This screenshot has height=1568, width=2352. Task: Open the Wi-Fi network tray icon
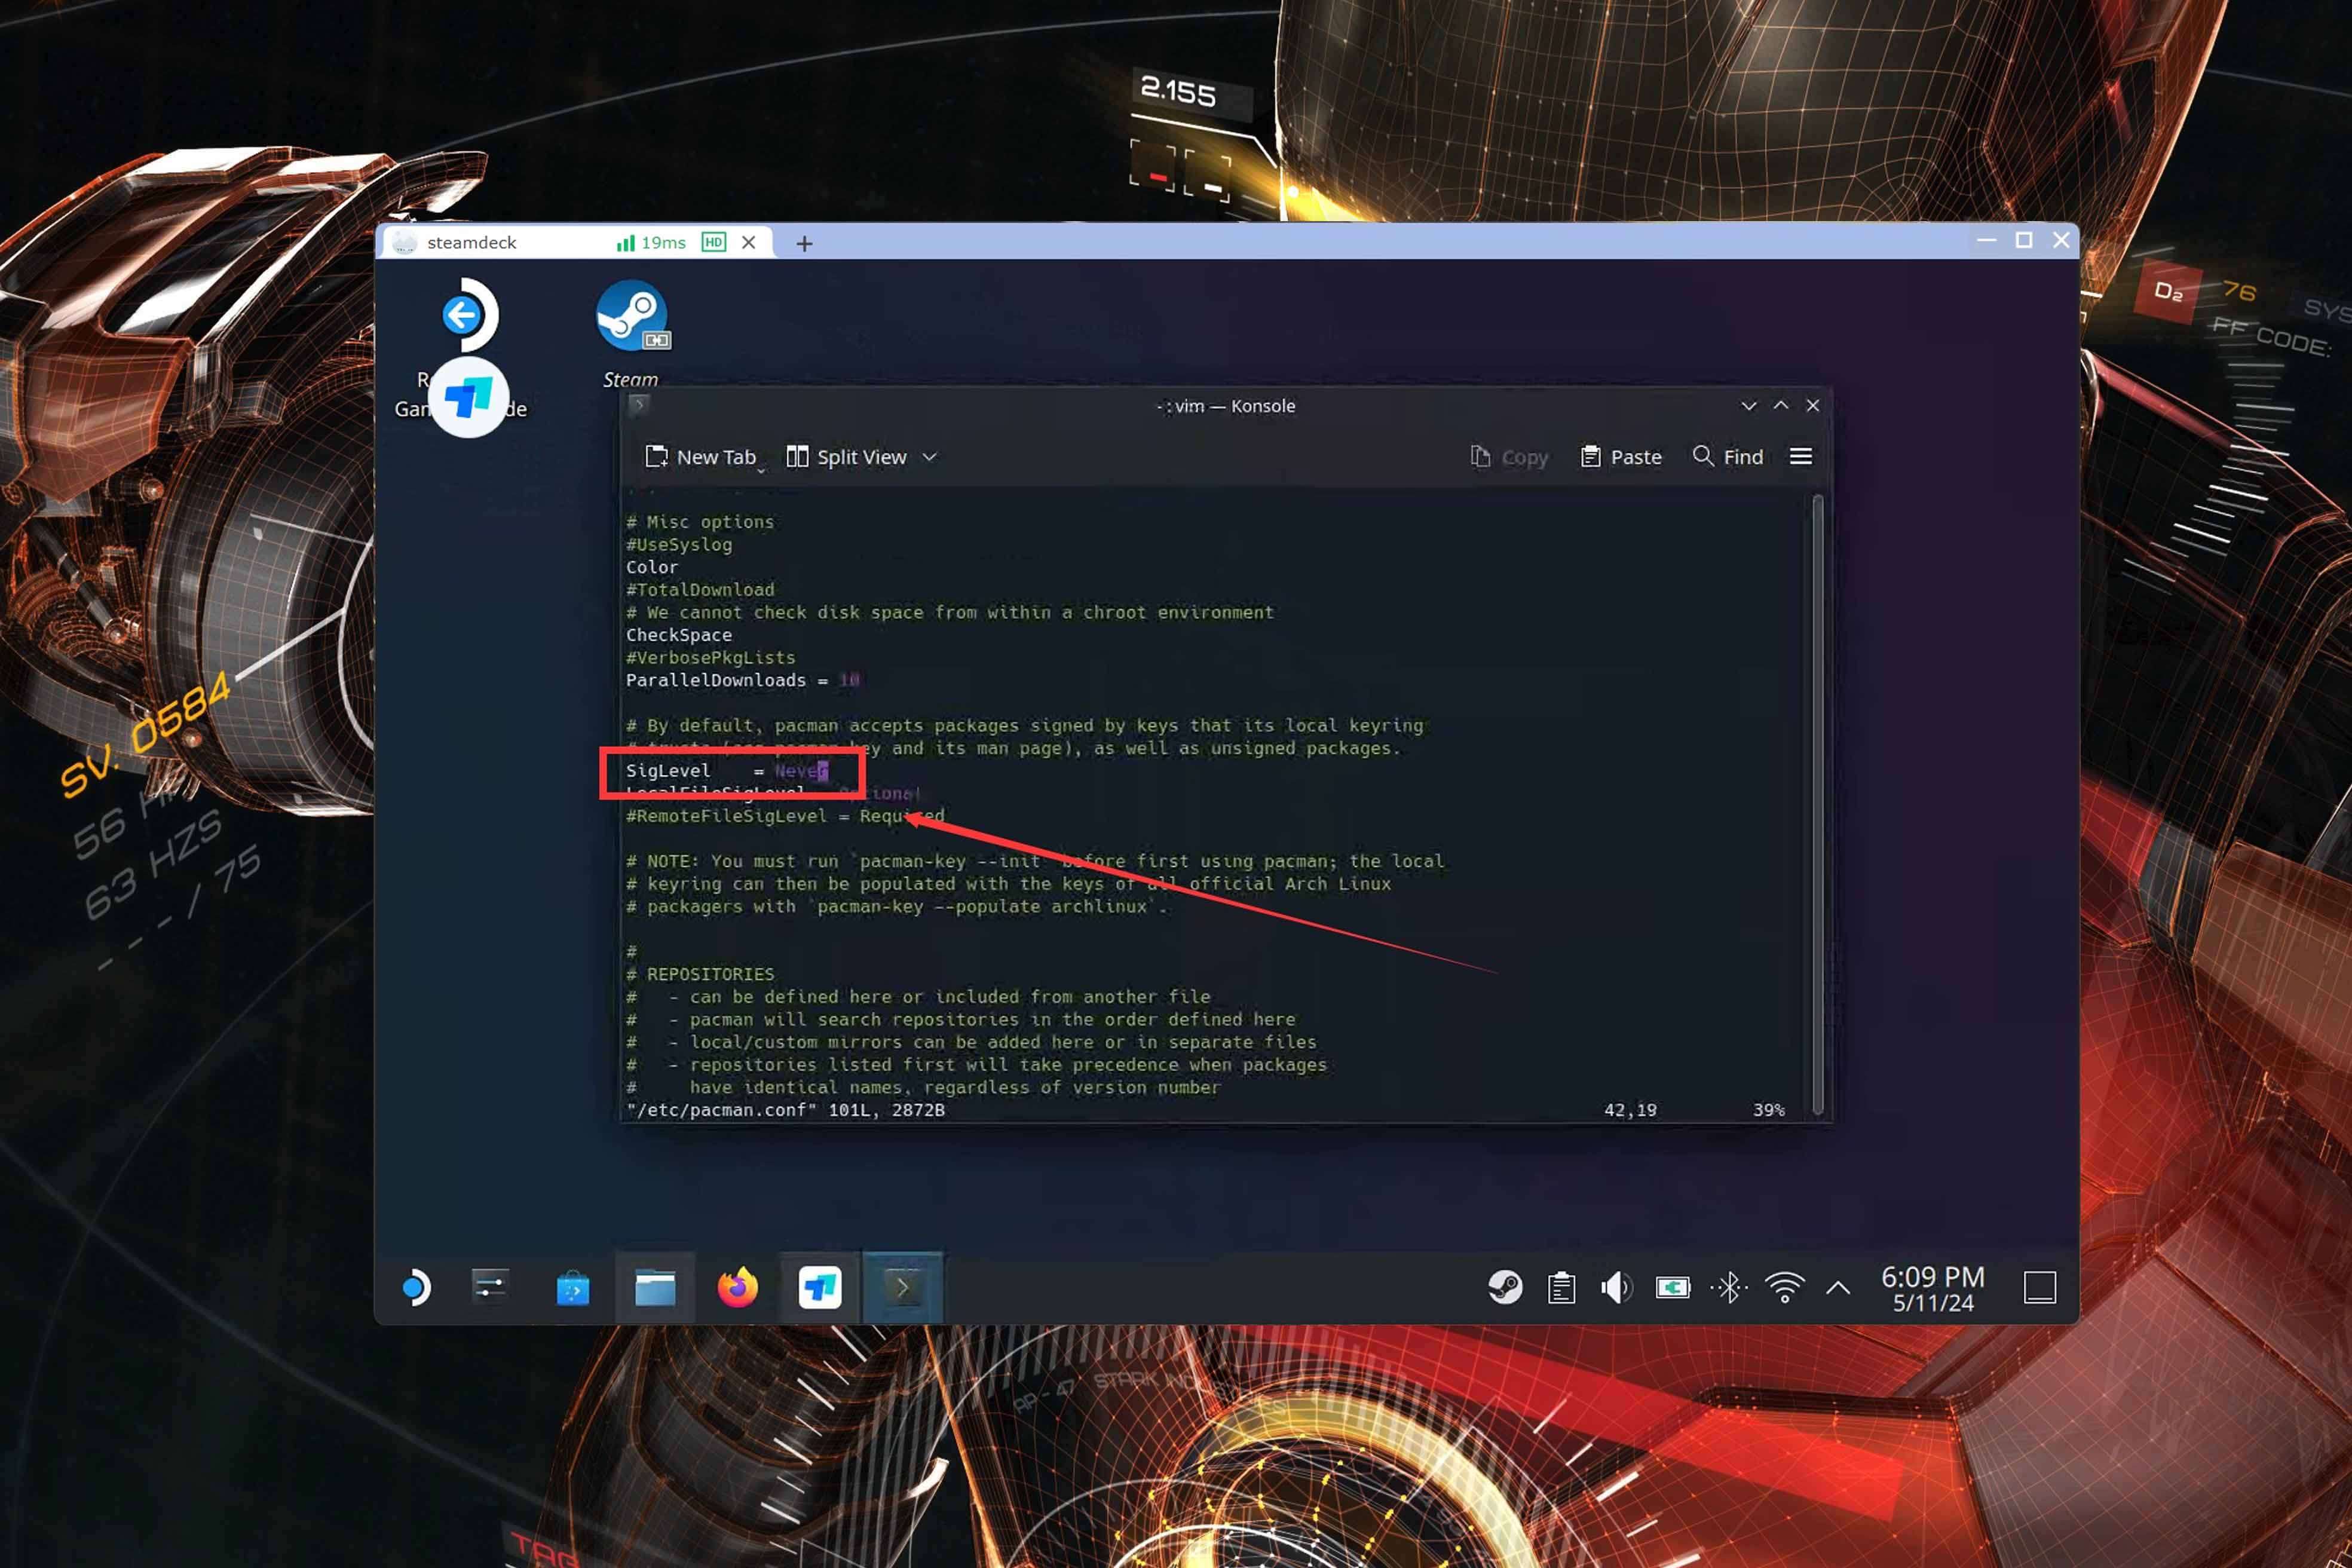click(x=1784, y=1288)
